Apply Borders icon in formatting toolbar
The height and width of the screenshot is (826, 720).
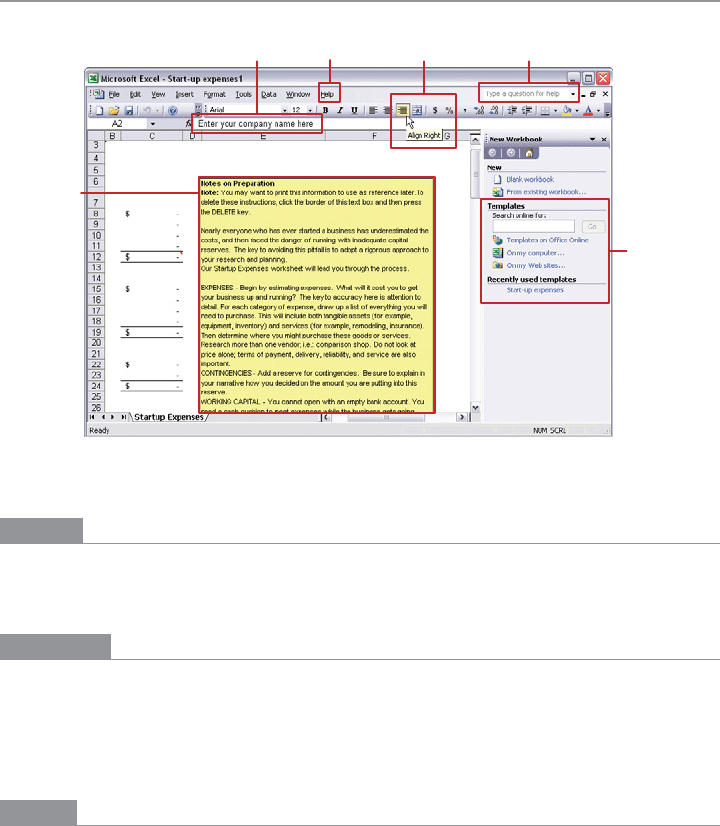click(x=545, y=110)
